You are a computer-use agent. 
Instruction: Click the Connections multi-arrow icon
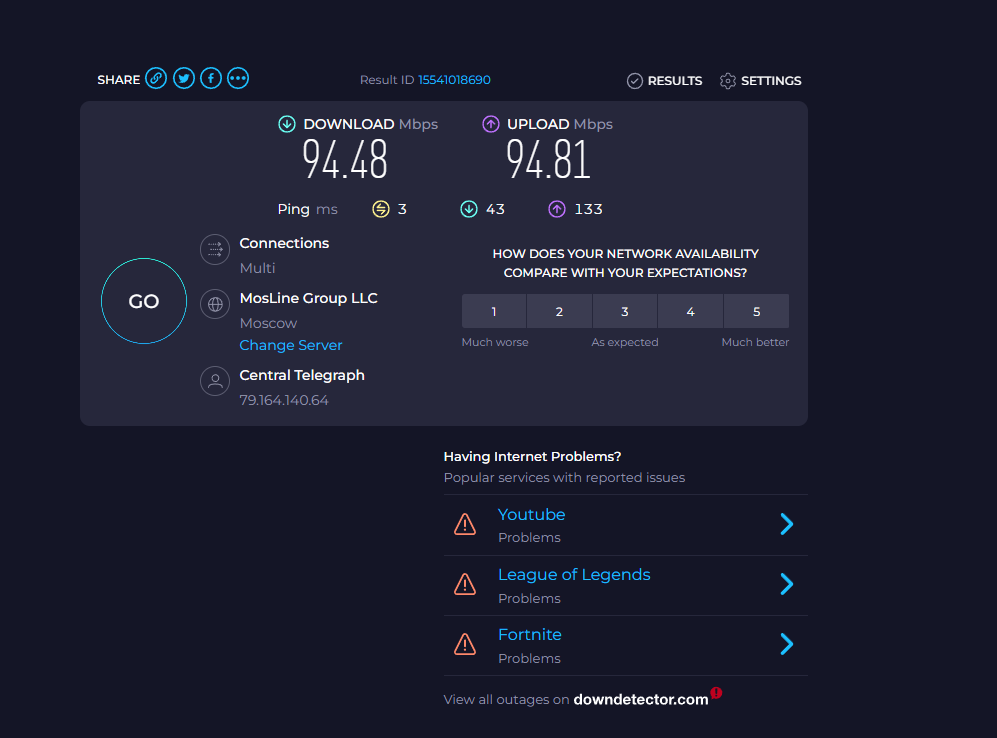point(215,250)
